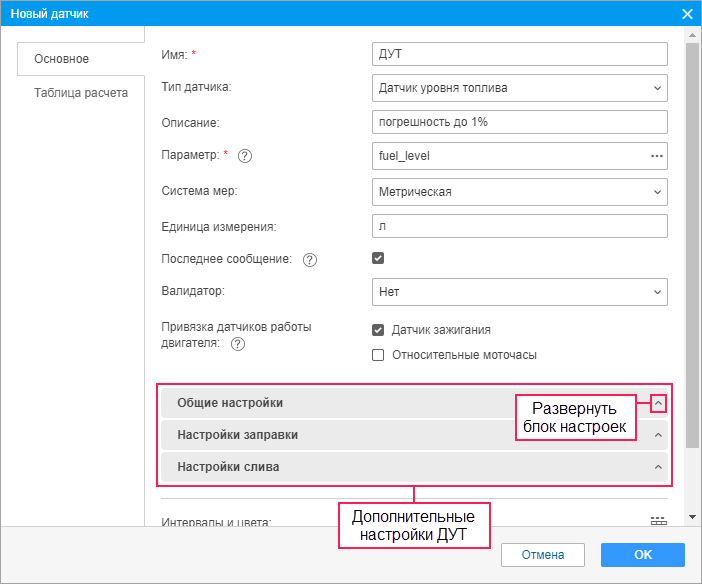Open Тип датчика dropdown

tap(519, 88)
